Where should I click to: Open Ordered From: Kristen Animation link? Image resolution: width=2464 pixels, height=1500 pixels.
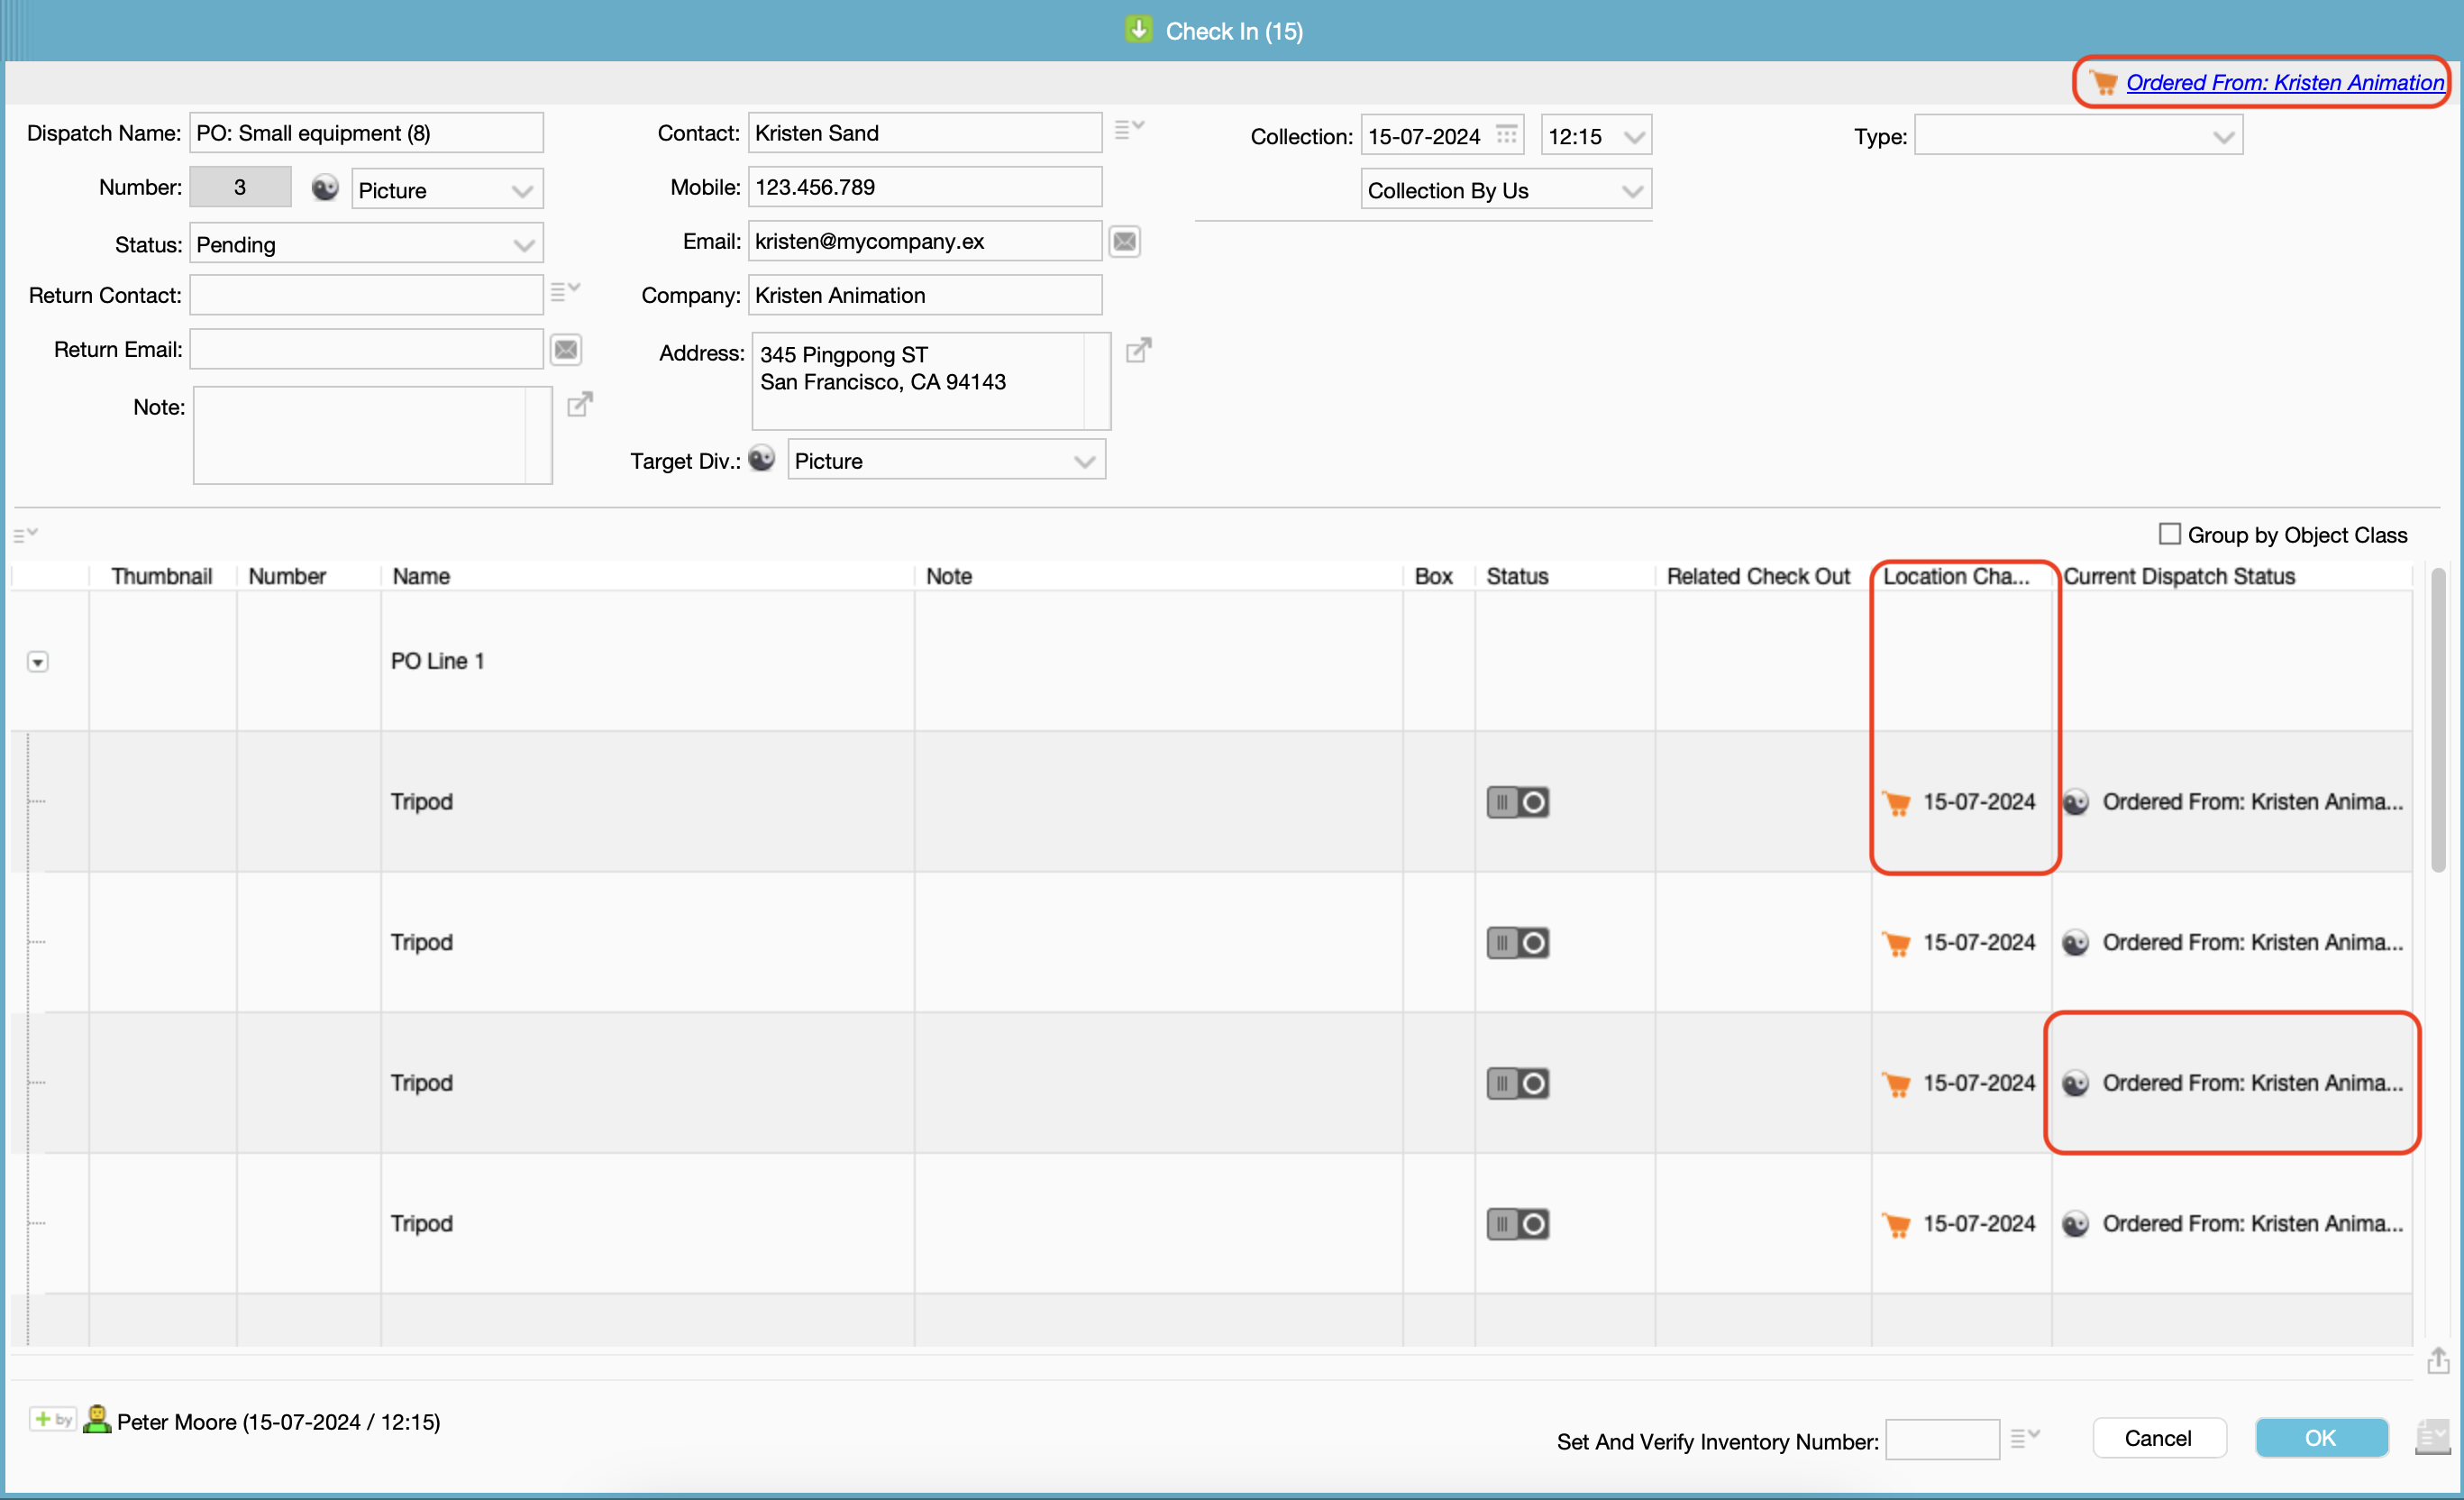pyautogui.click(x=2284, y=82)
